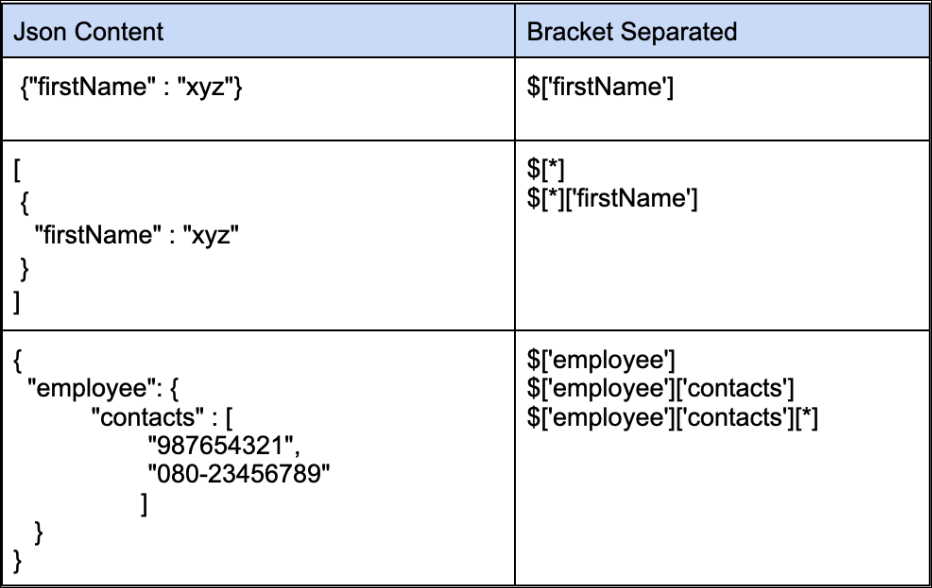This screenshot has width=932, height=588.
Task: Select the {"firstName" : "xyz"} JSON cell text
Action: click(x=131, y=87)
